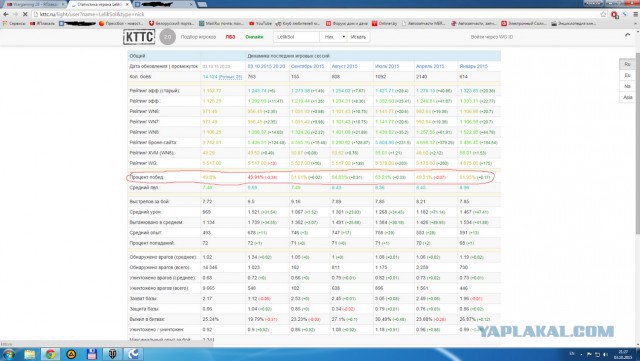Image resolution: width=640 pixels, height=361 pixels.
Task: Select the Eu region button
Action: [627, 75]
